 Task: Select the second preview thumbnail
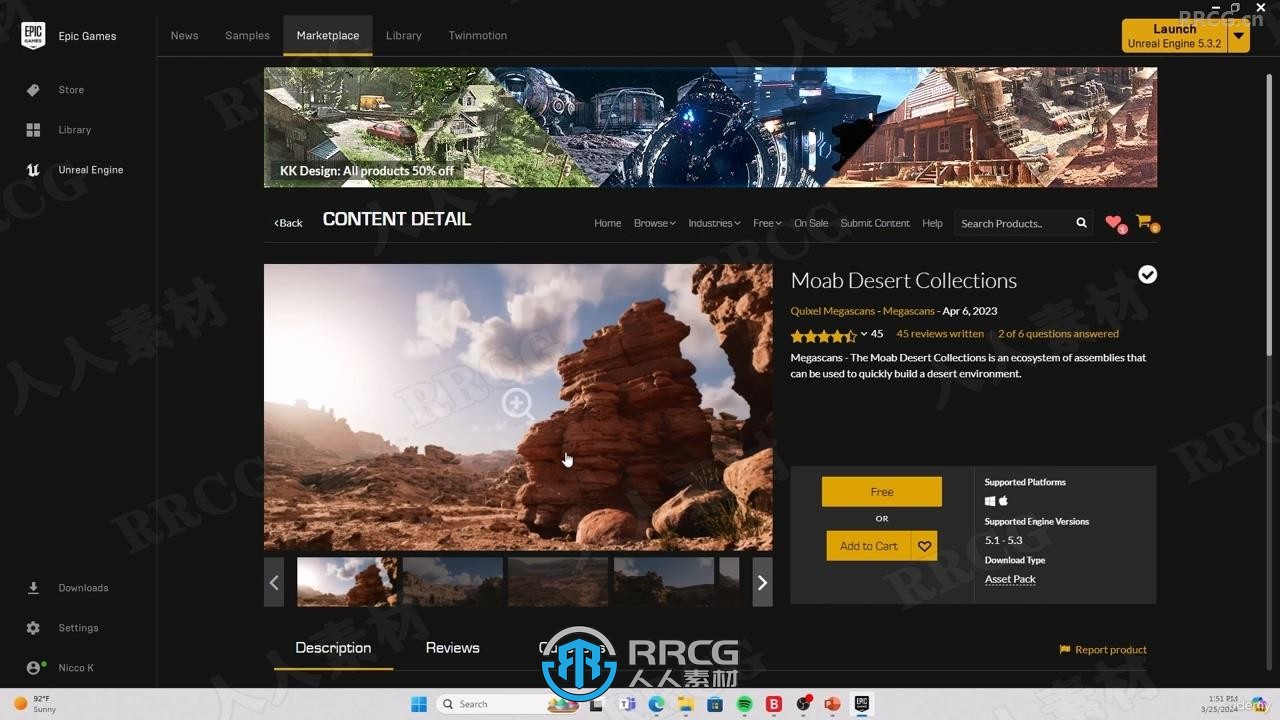click(x=452, y=582)
